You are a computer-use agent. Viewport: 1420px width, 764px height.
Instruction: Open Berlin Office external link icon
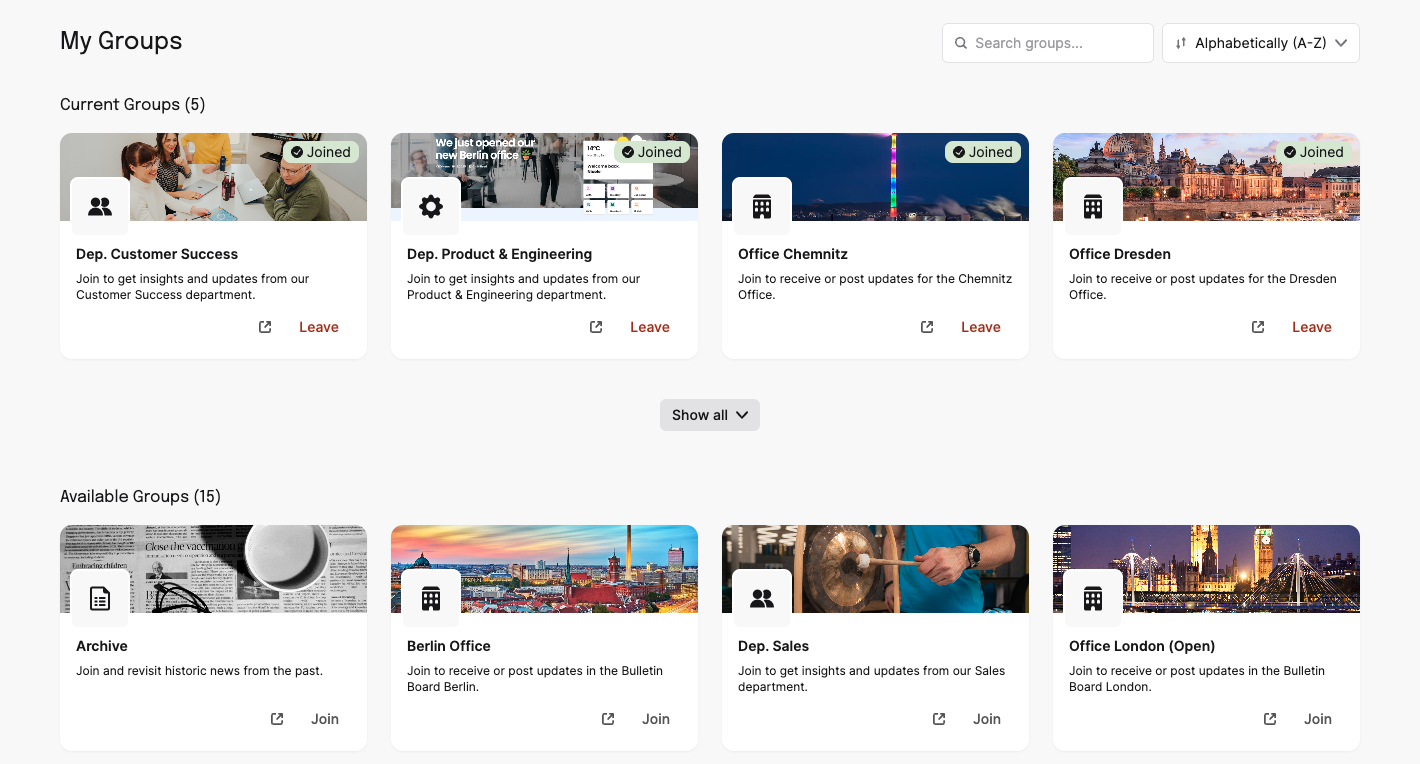click(x=608, y=719)
